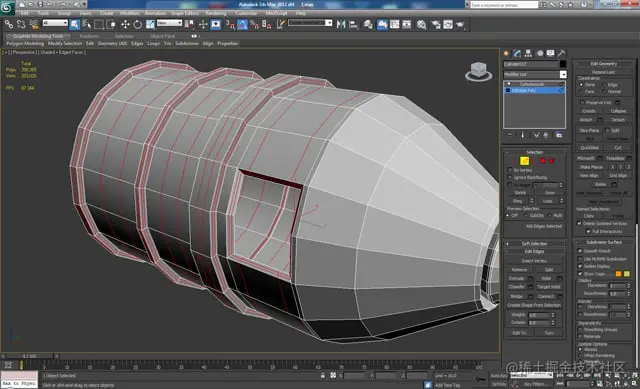
Task: Open the Material Editor
Action: coord(421,24)
